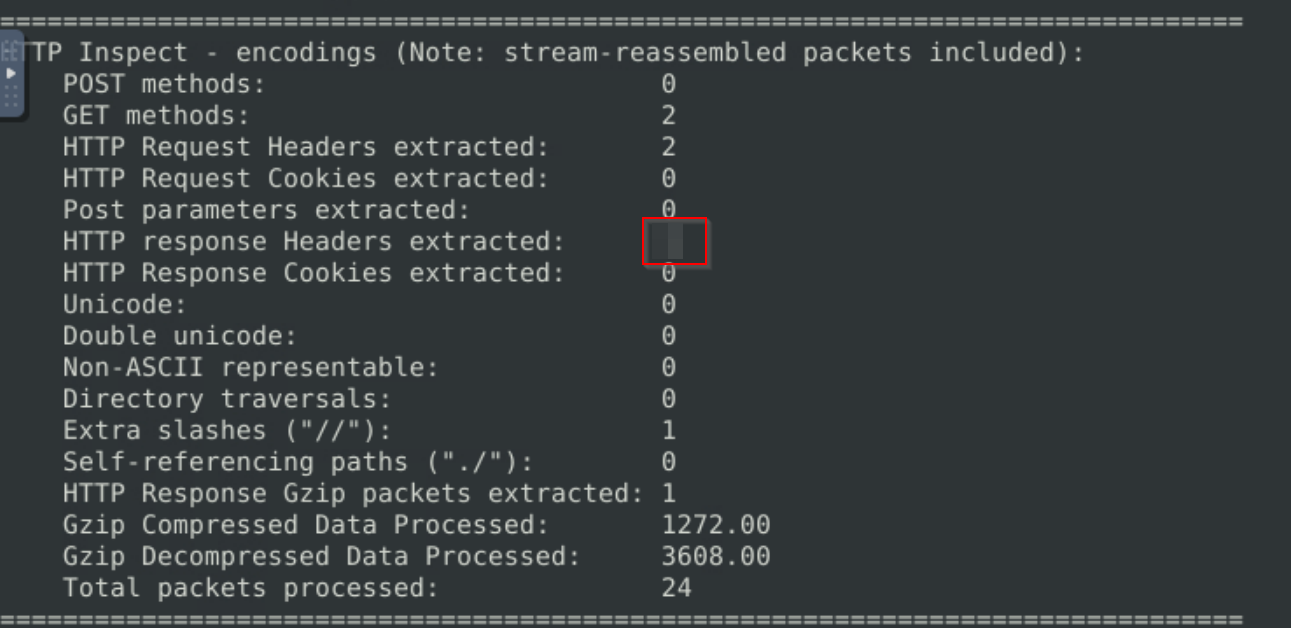Click the Gzip Decompressed value 3608.00
The image size is (1291, 628).
tap(716, 556)
